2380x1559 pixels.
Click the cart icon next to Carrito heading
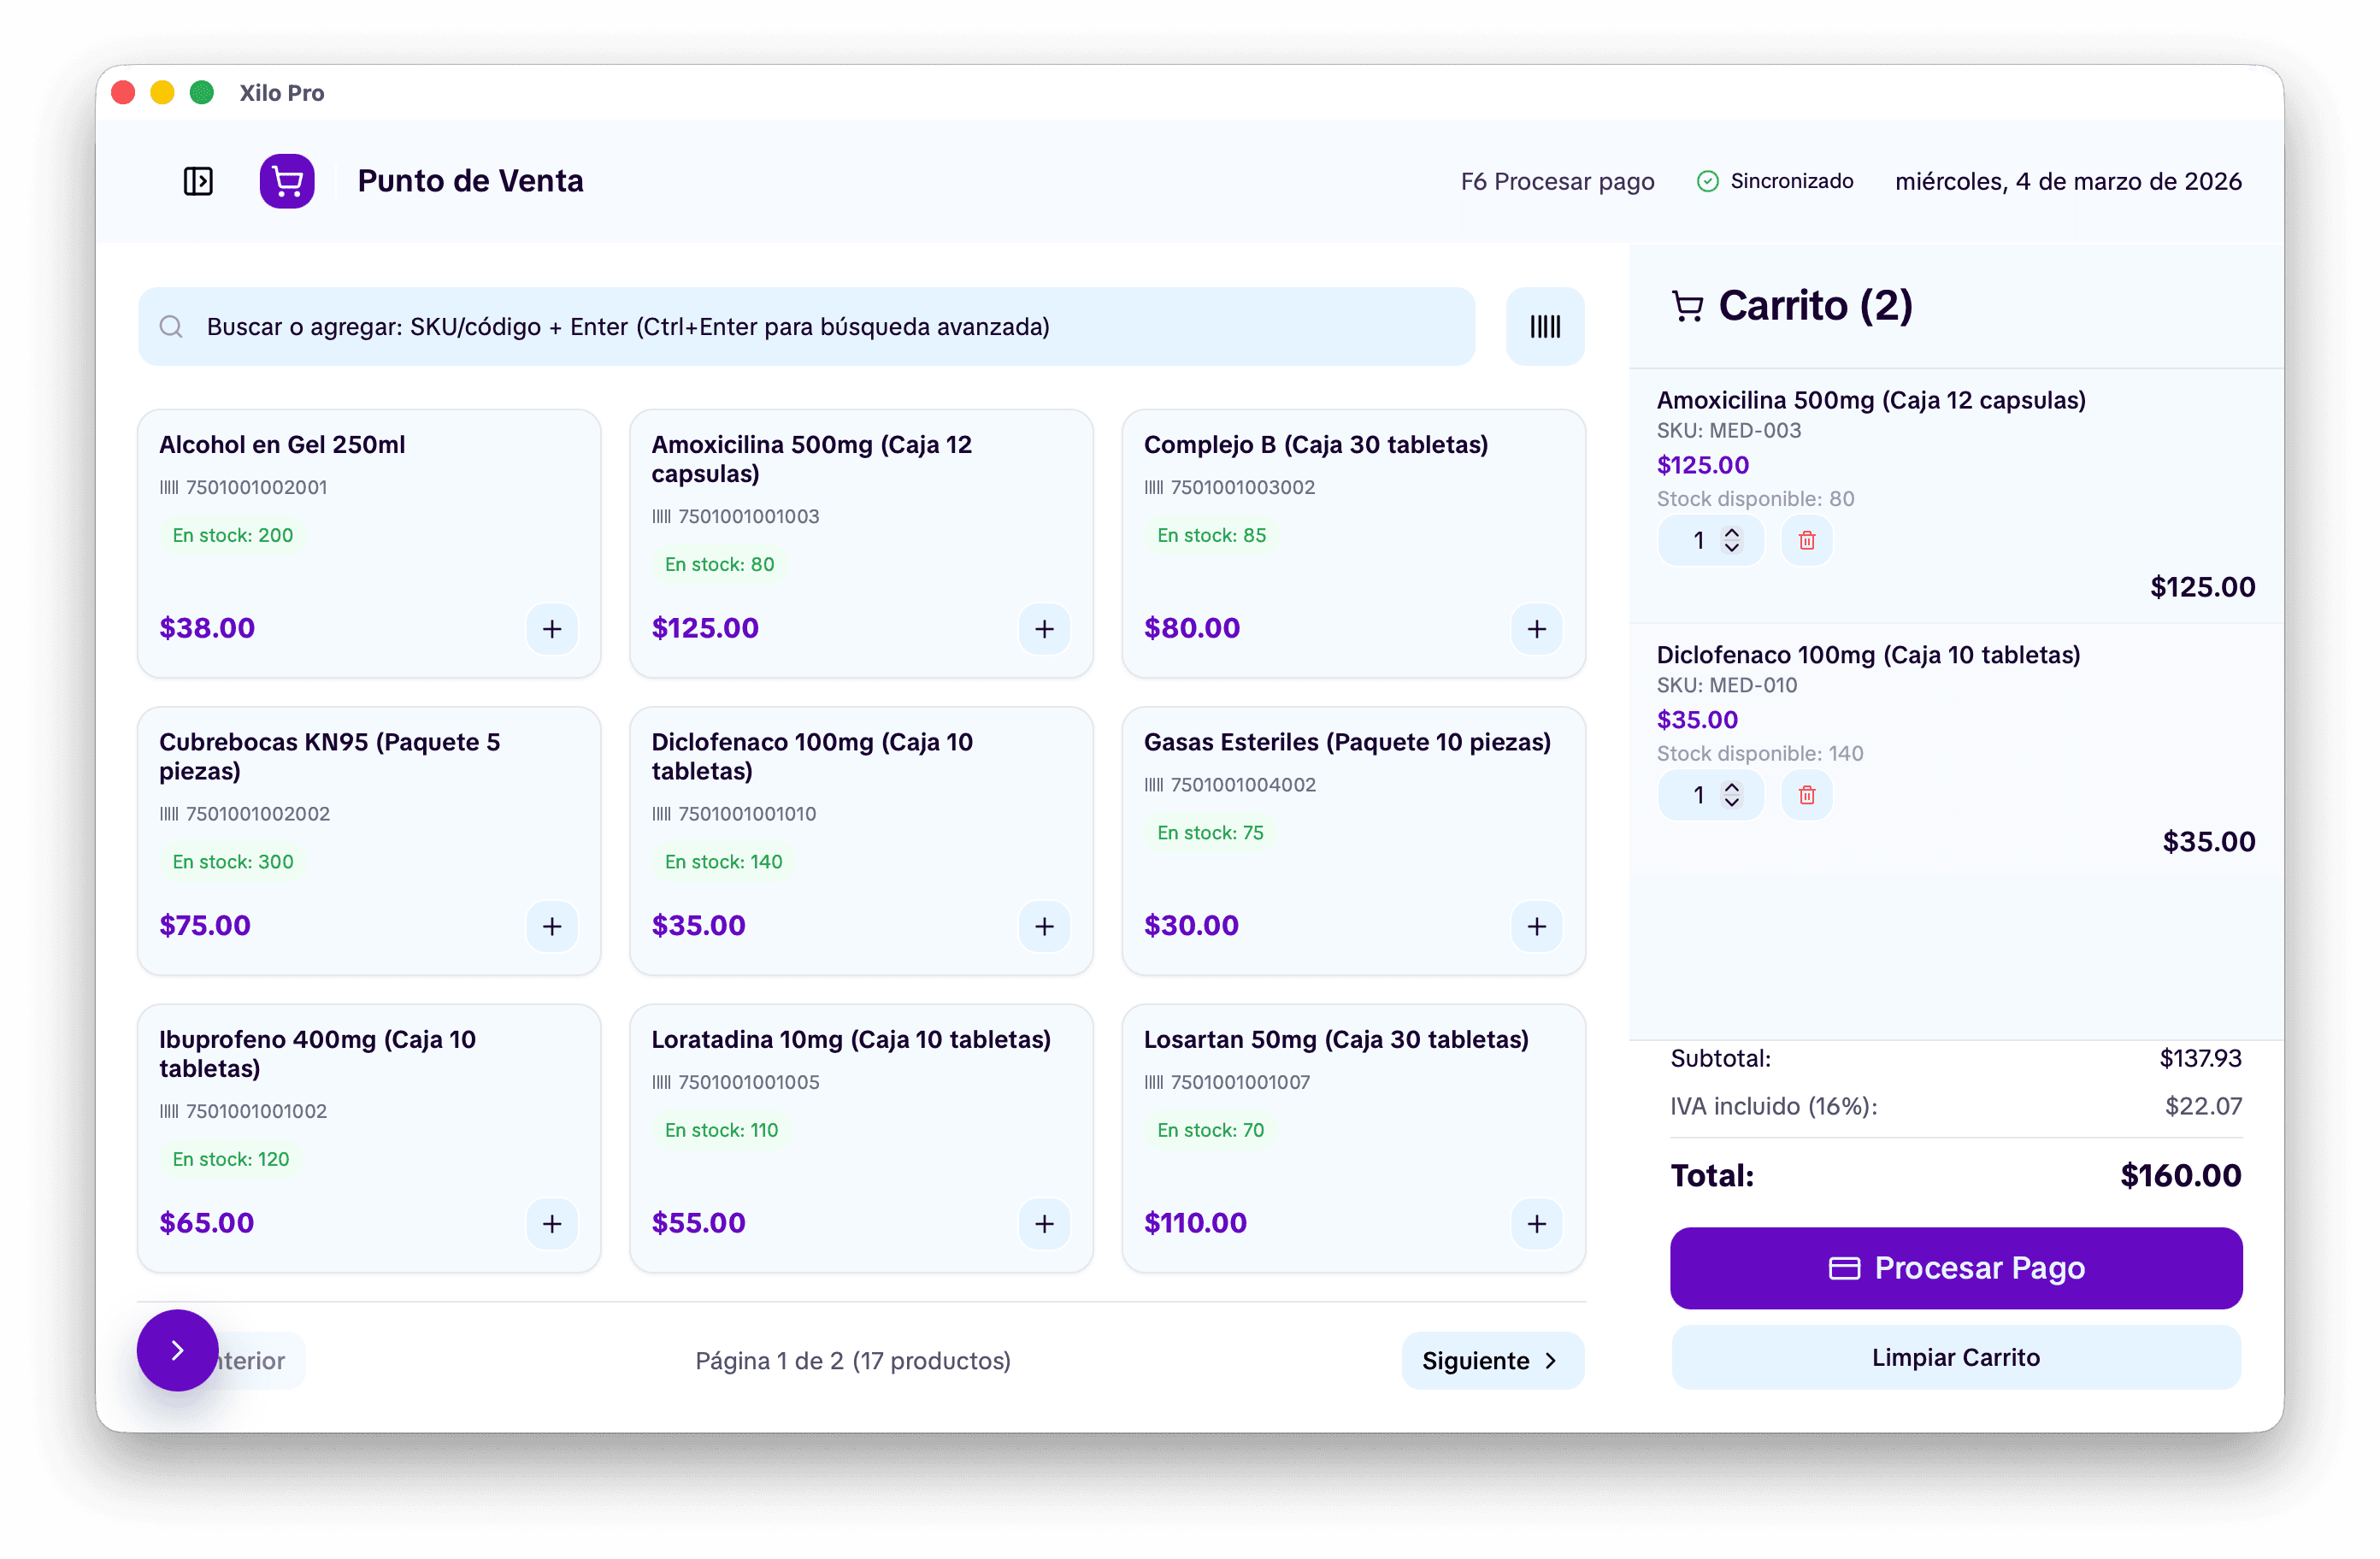(x=1688, y=306)
